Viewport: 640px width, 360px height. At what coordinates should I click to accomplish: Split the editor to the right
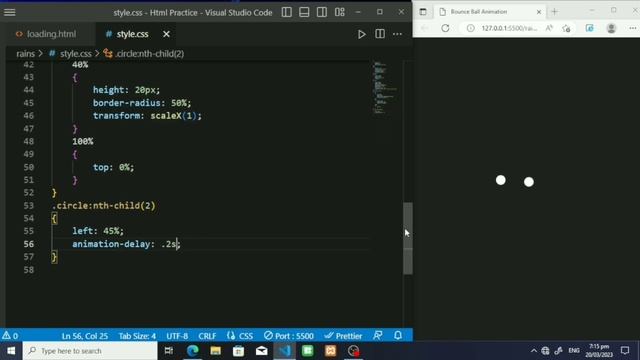pos(380,34)
